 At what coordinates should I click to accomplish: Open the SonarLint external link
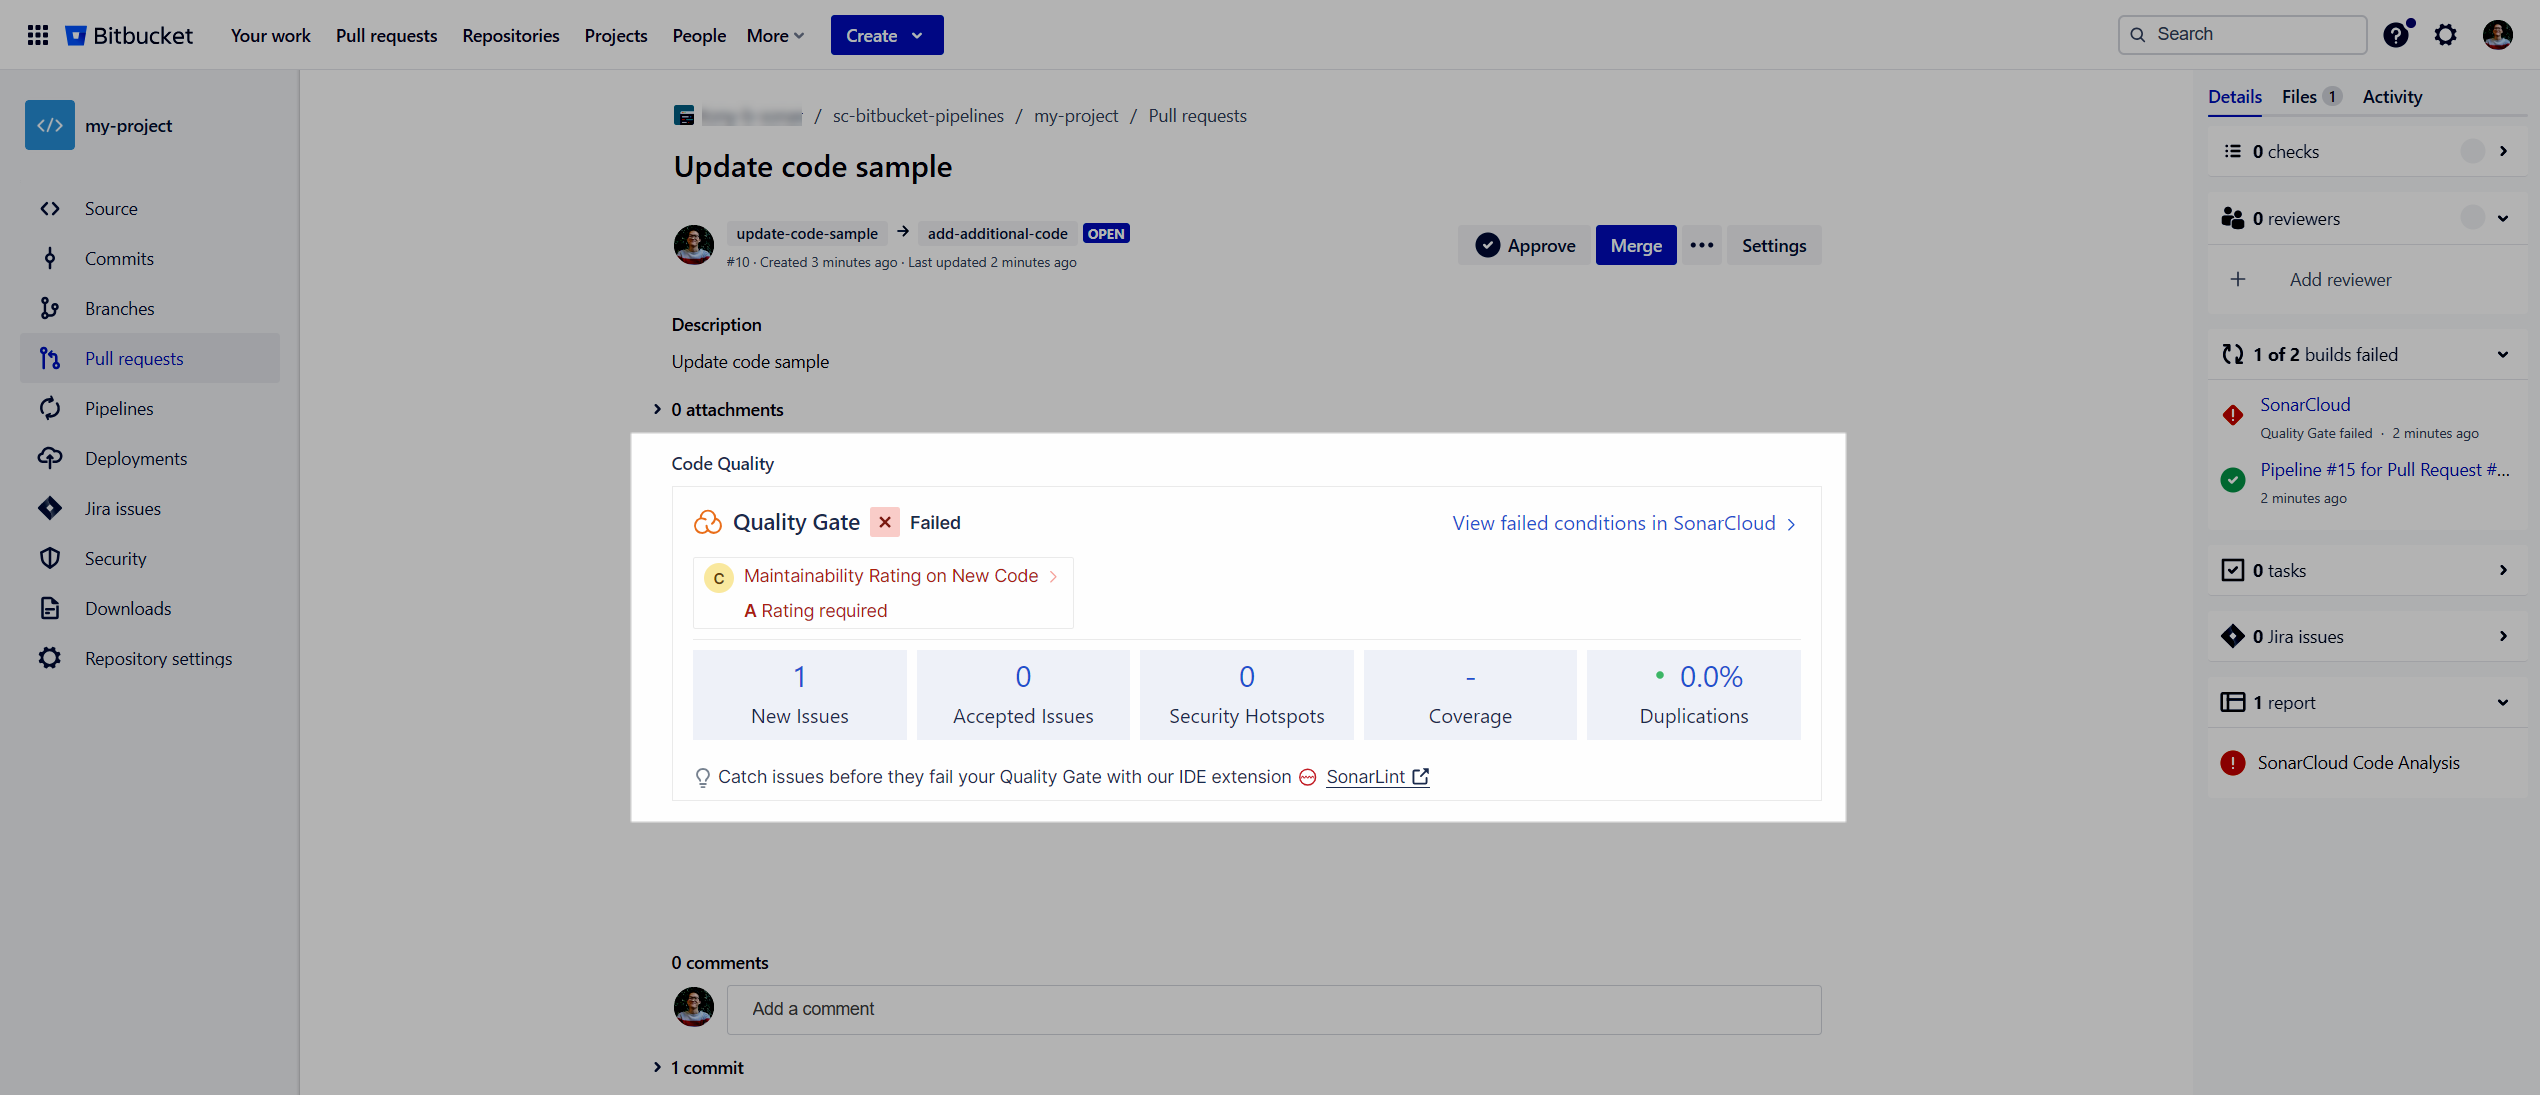coord(1377,777)
